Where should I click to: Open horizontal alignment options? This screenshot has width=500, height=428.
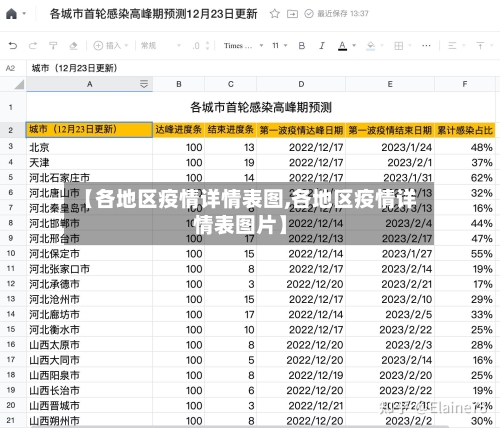[x=452, y=46]
